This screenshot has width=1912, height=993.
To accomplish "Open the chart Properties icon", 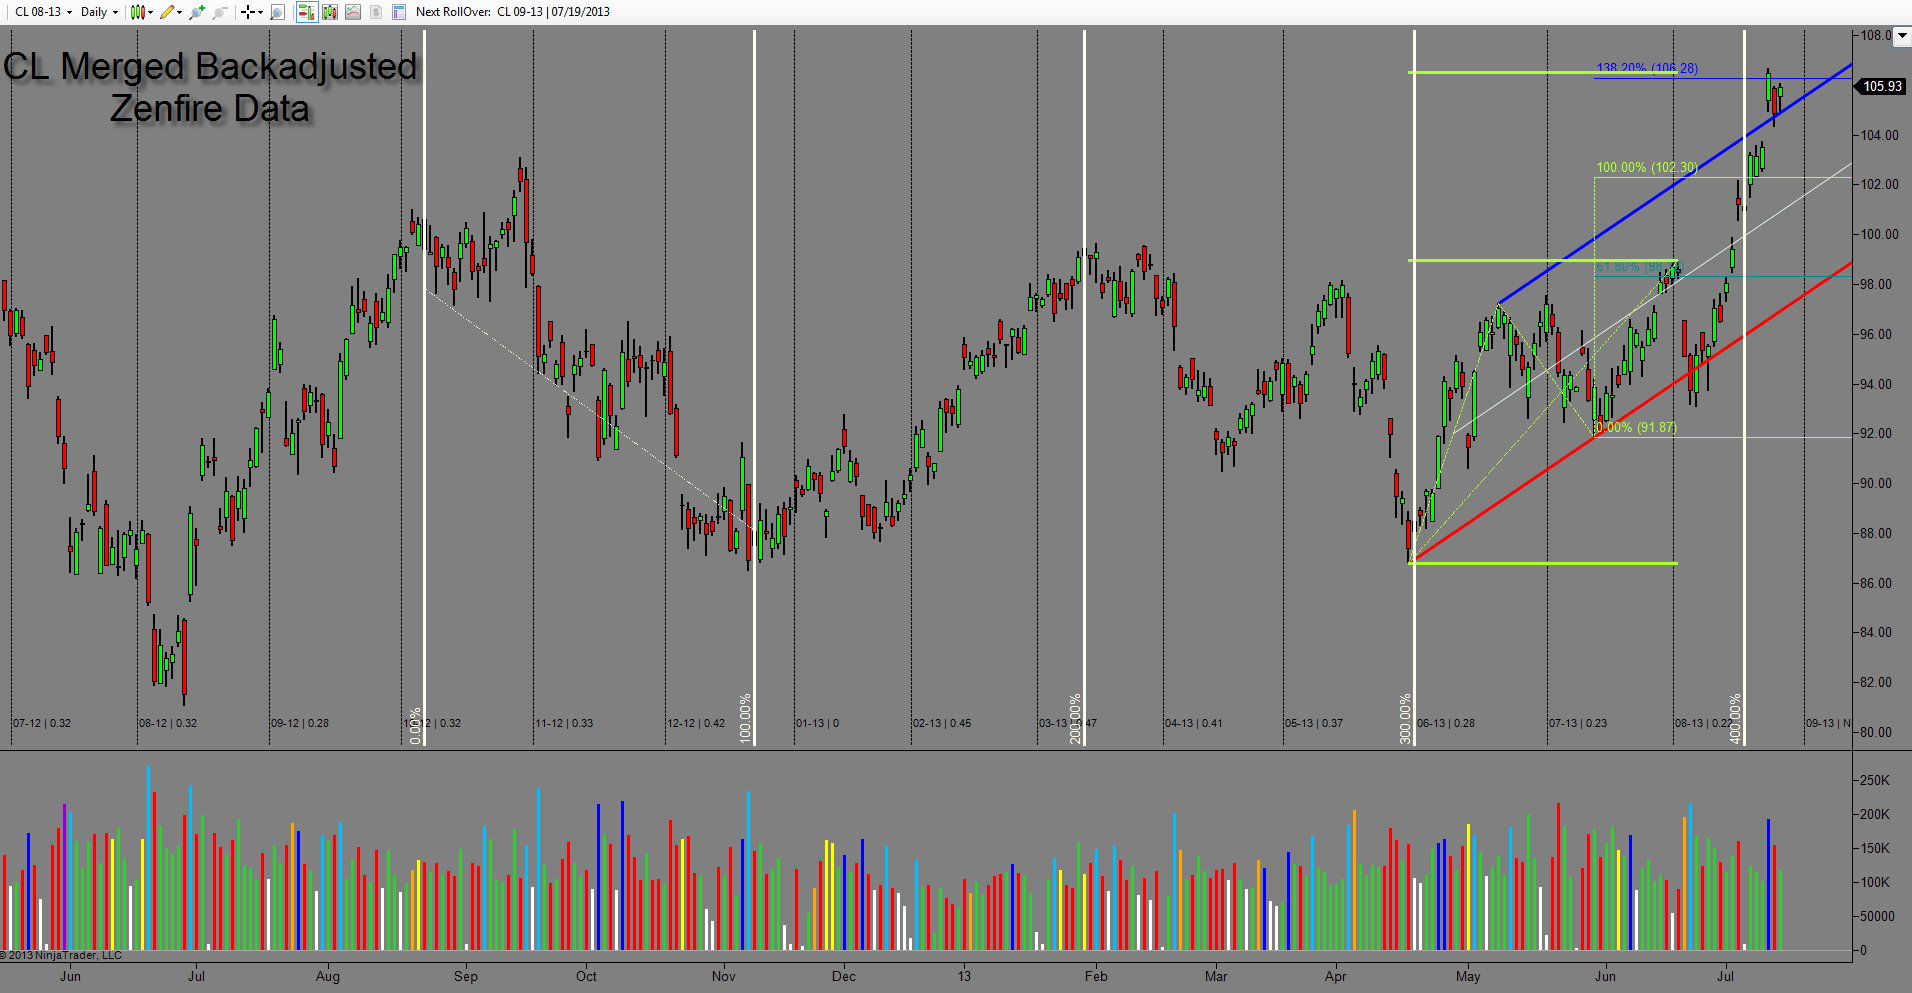I will click(399, 12).
